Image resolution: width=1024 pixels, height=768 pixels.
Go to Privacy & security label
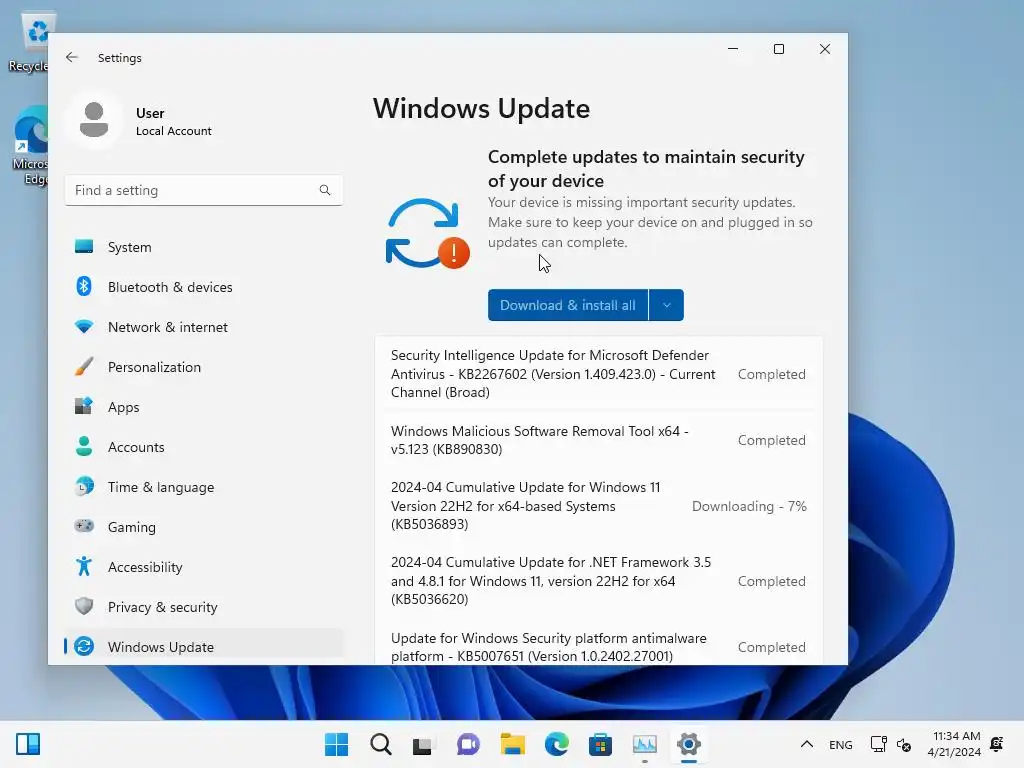[163, 607]
